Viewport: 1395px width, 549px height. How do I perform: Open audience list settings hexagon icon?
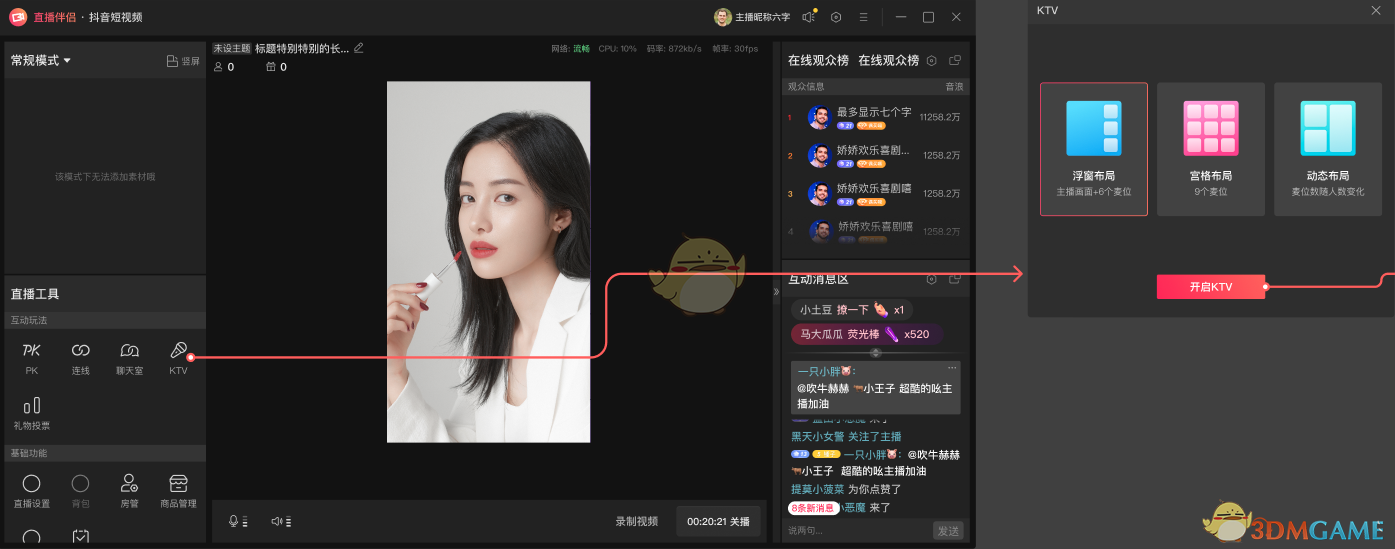[931, 61]
